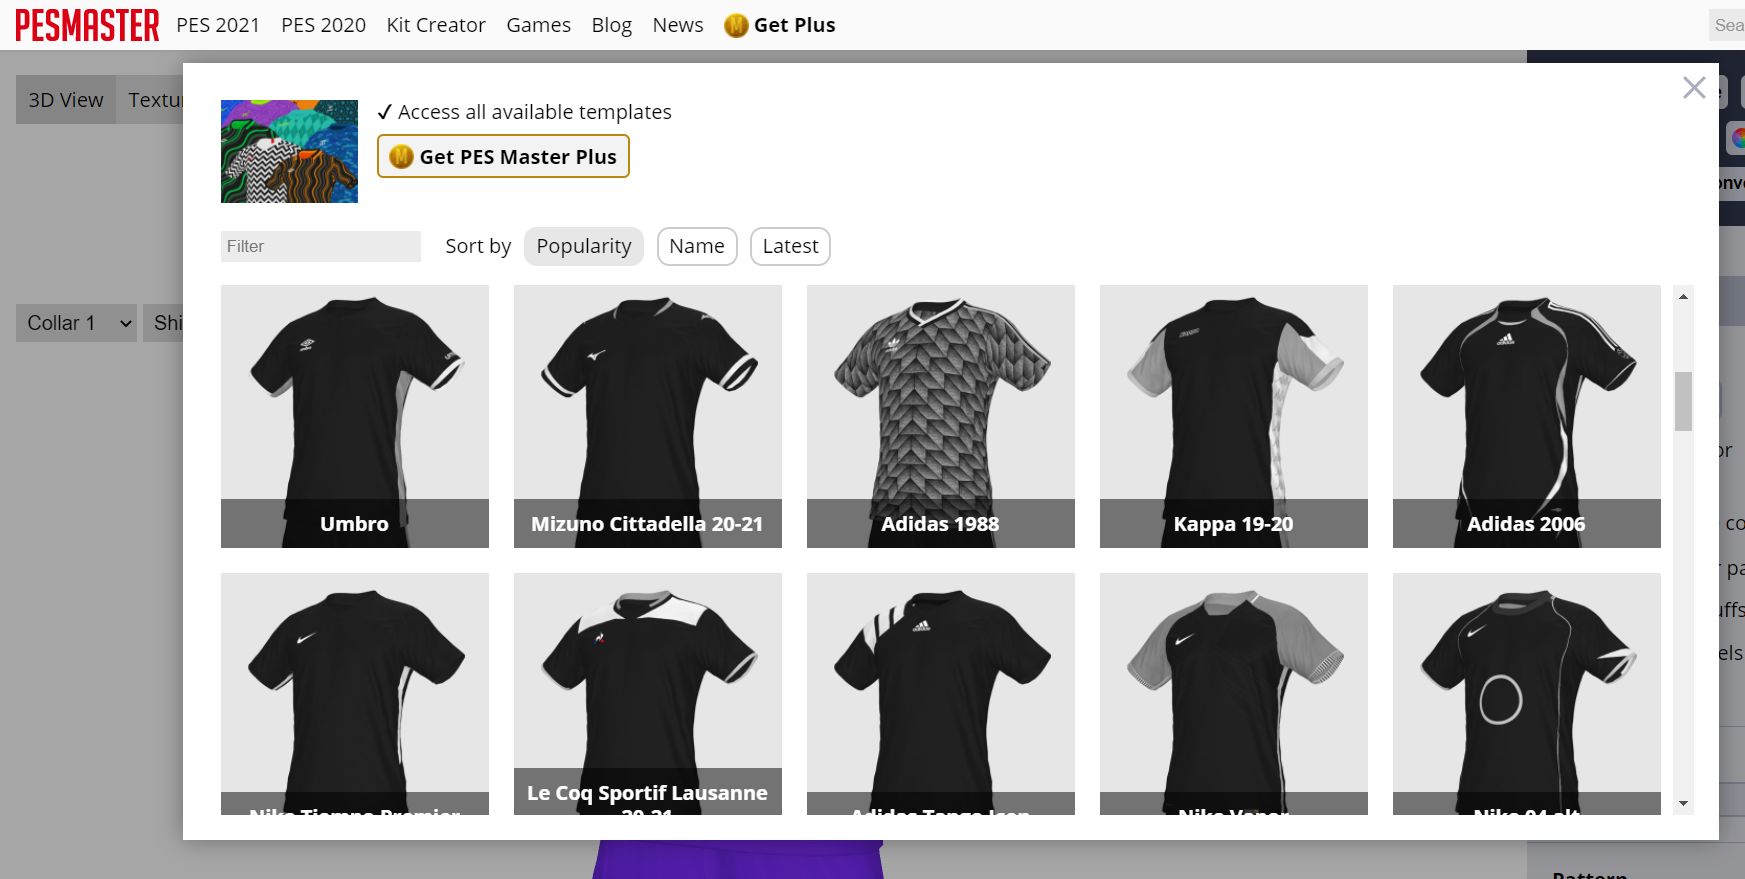Select Le Coq Sportif Lausanne template
Screen dimensions: 1745x879
coord(647,692)
